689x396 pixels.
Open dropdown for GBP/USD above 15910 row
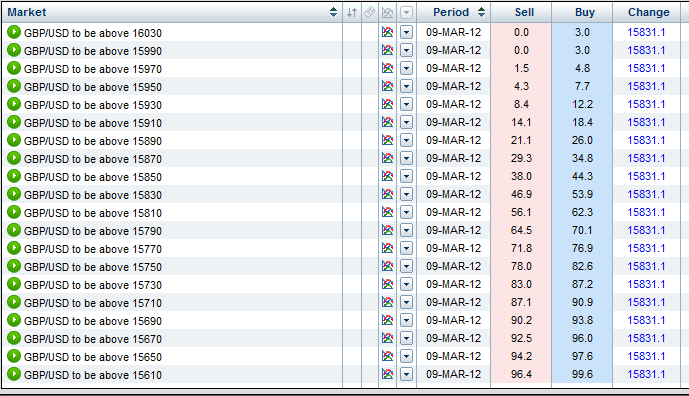(x=406, y=123)
